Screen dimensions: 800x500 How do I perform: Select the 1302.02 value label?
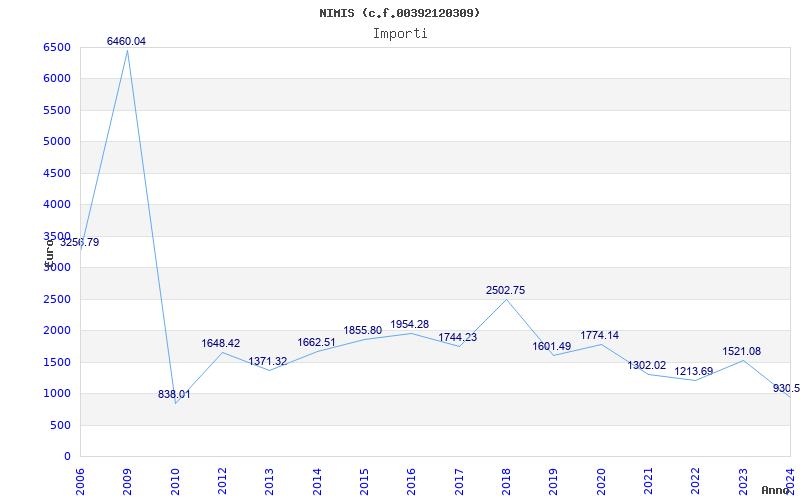[646, 365]
